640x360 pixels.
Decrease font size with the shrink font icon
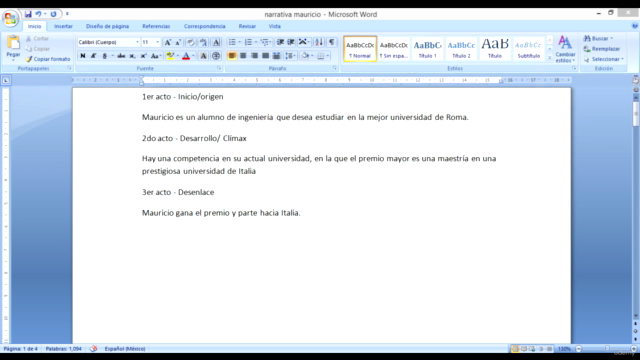tap(178, 42)
